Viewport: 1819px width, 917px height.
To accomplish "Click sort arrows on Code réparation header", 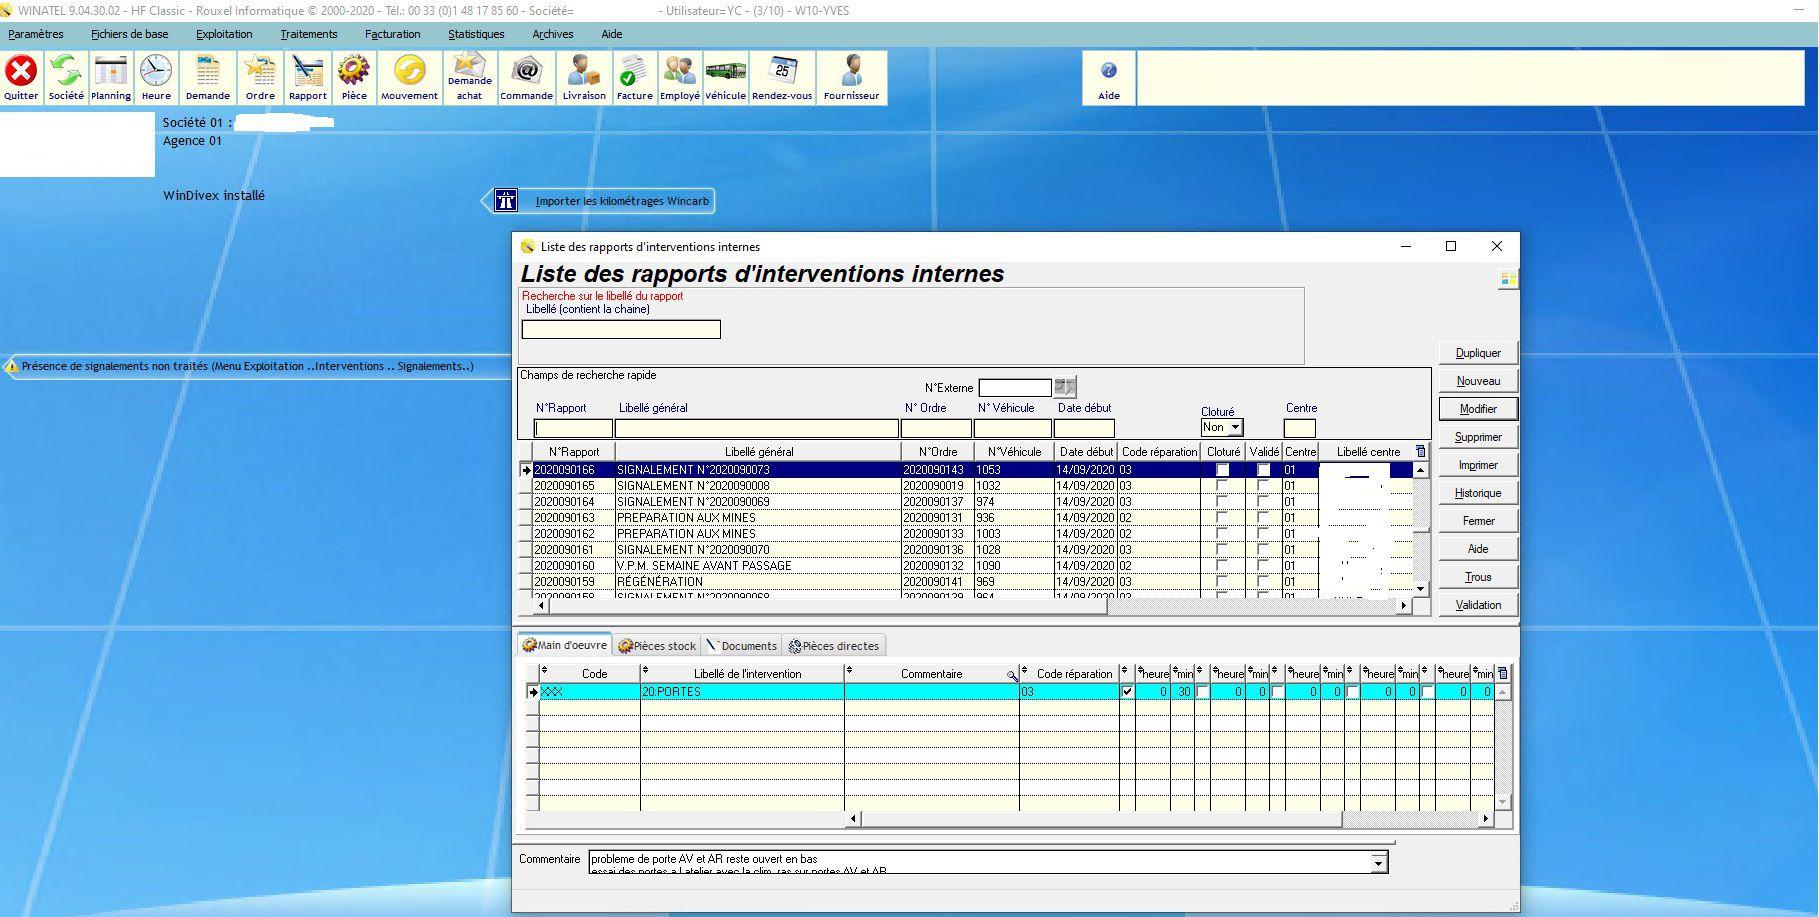I will pyautogui.click(x=1024, y=672).
